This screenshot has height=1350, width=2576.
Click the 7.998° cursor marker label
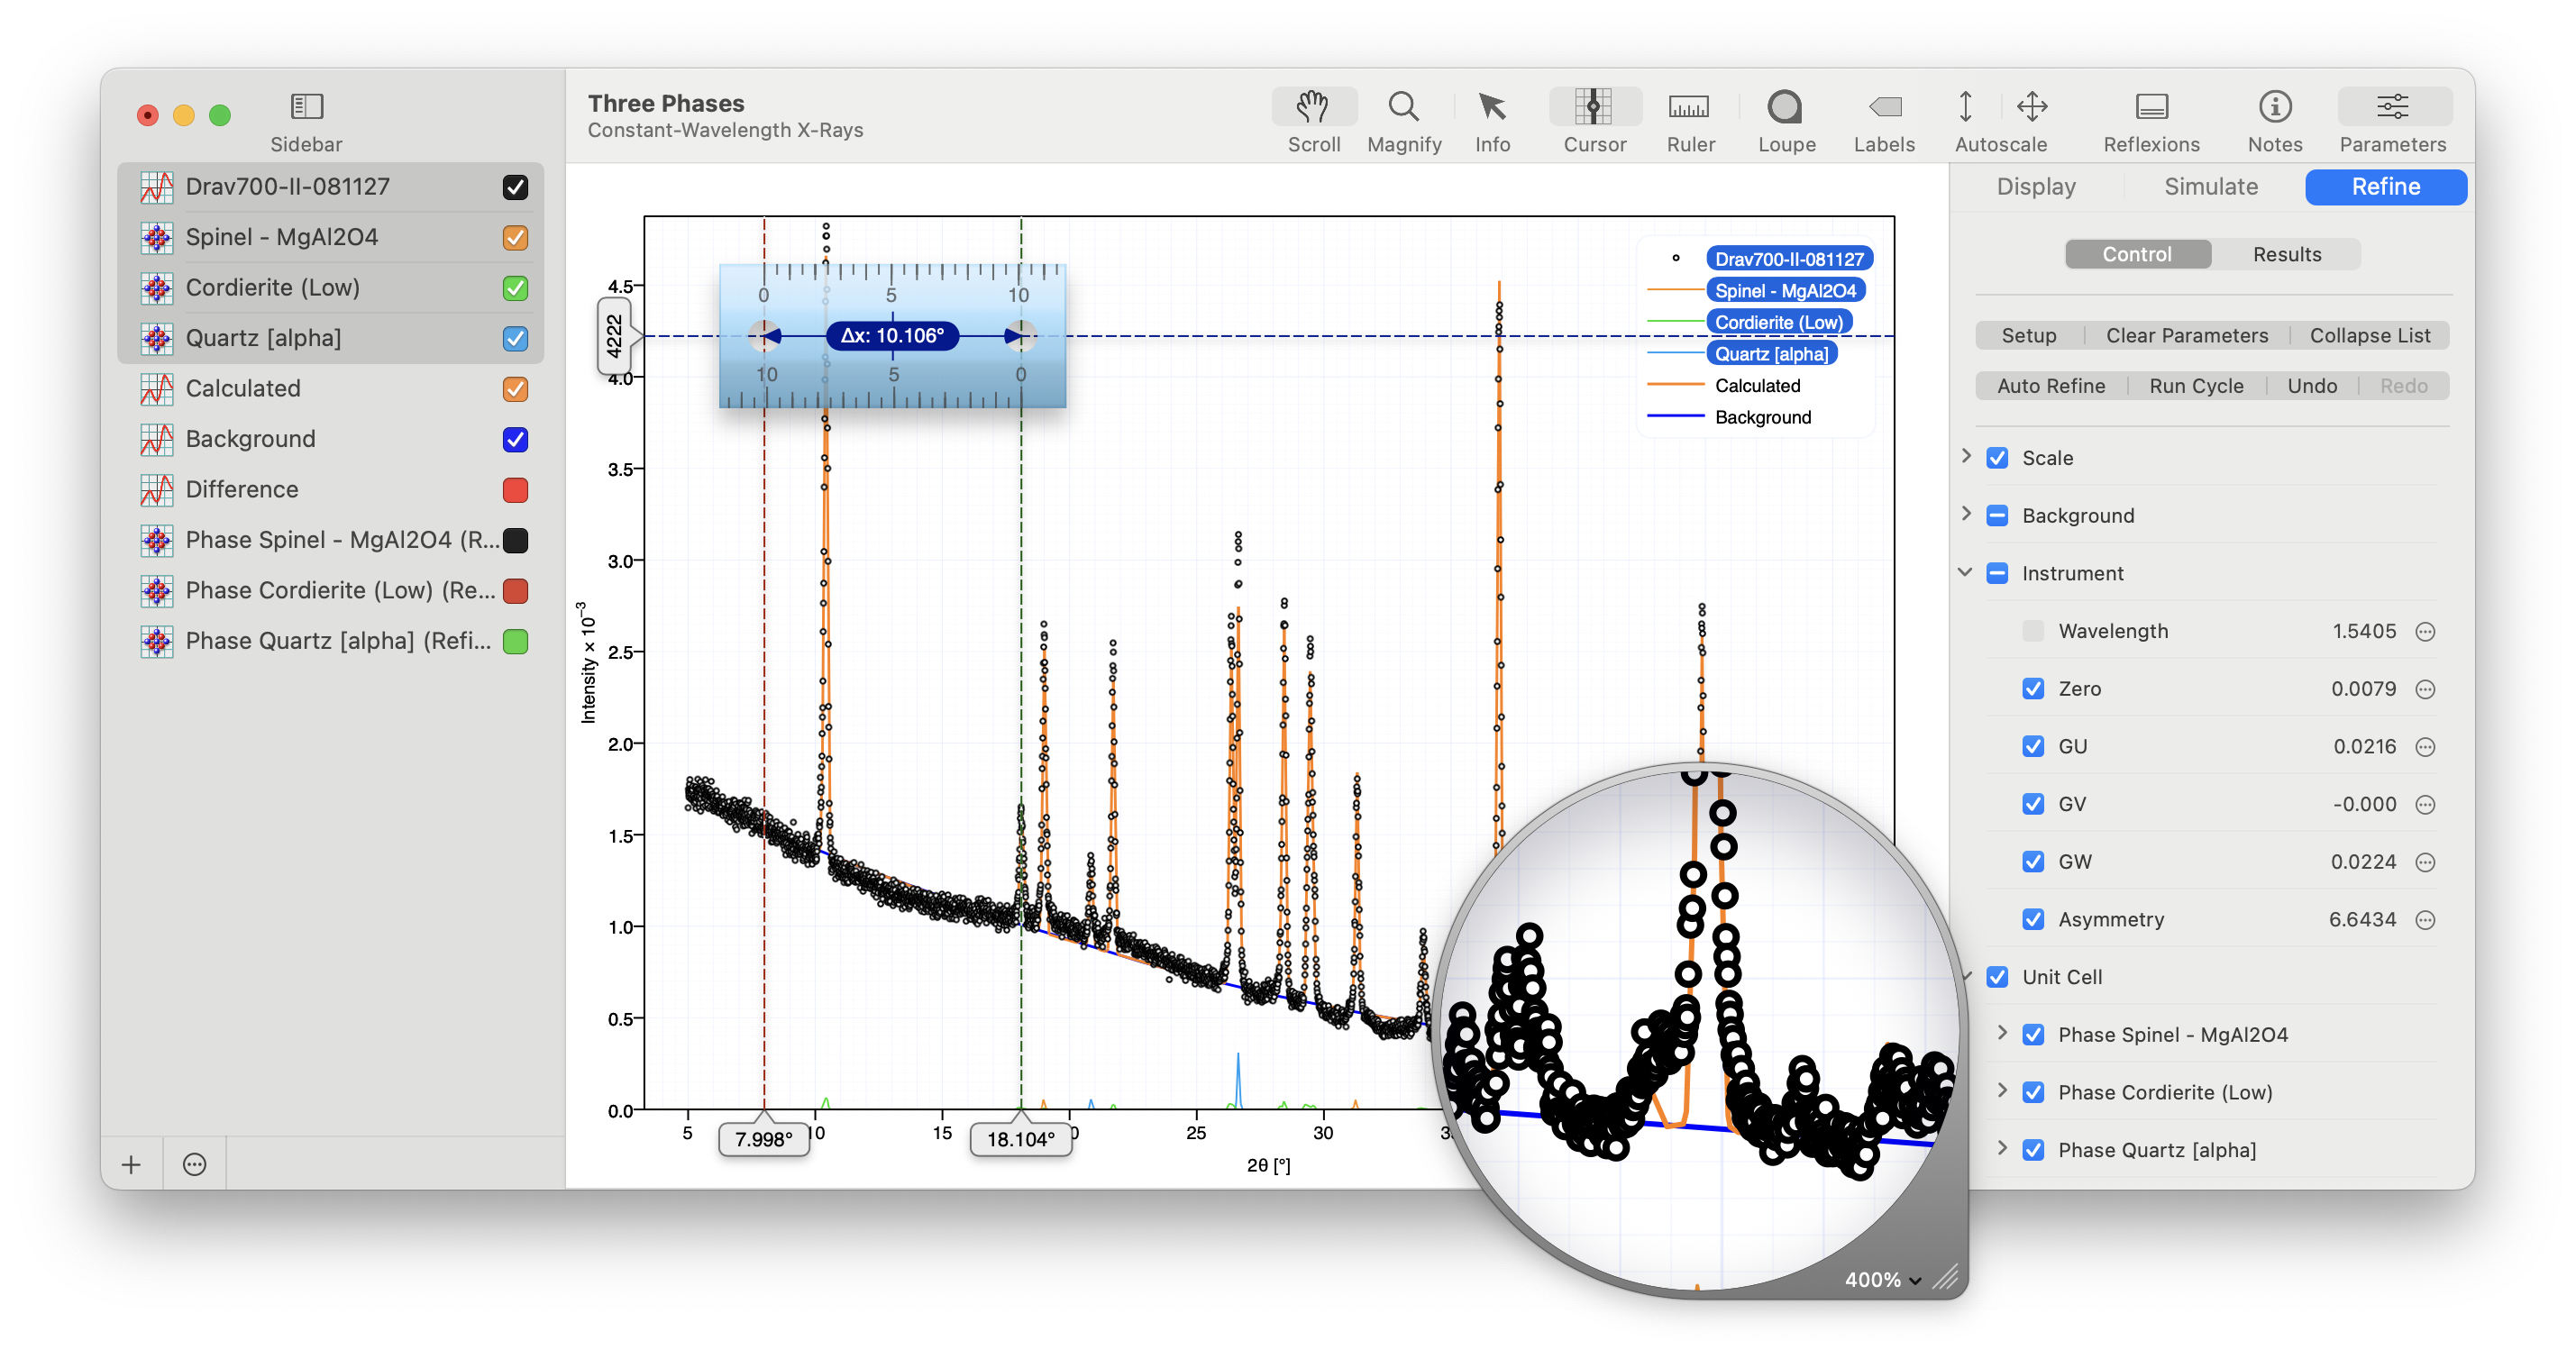pos(763,1139)
